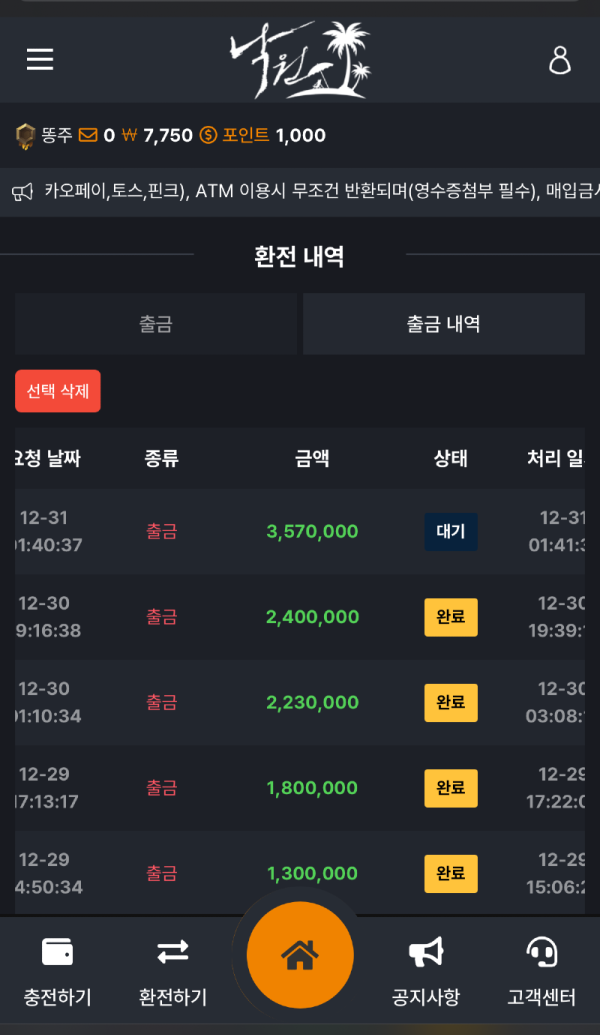Open the user profile icon

point(560,60)
